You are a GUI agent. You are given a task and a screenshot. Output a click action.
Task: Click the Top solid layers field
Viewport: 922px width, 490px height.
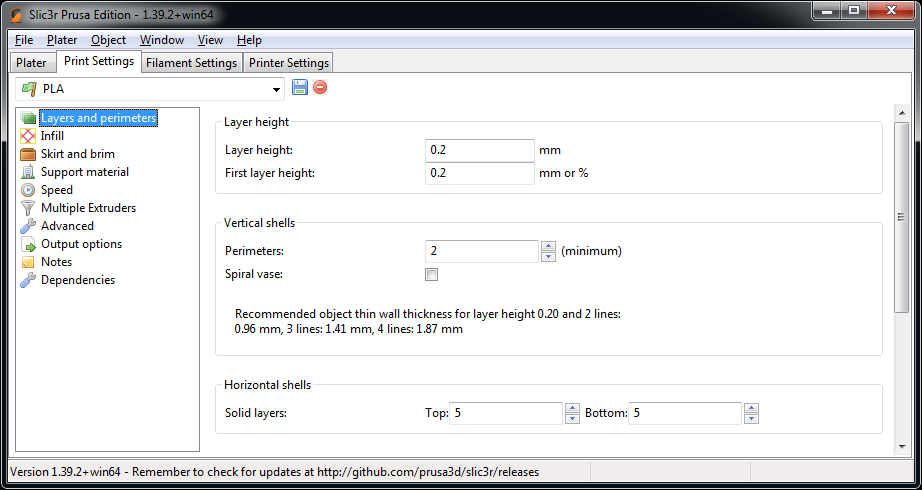click(x=506, y=414)
